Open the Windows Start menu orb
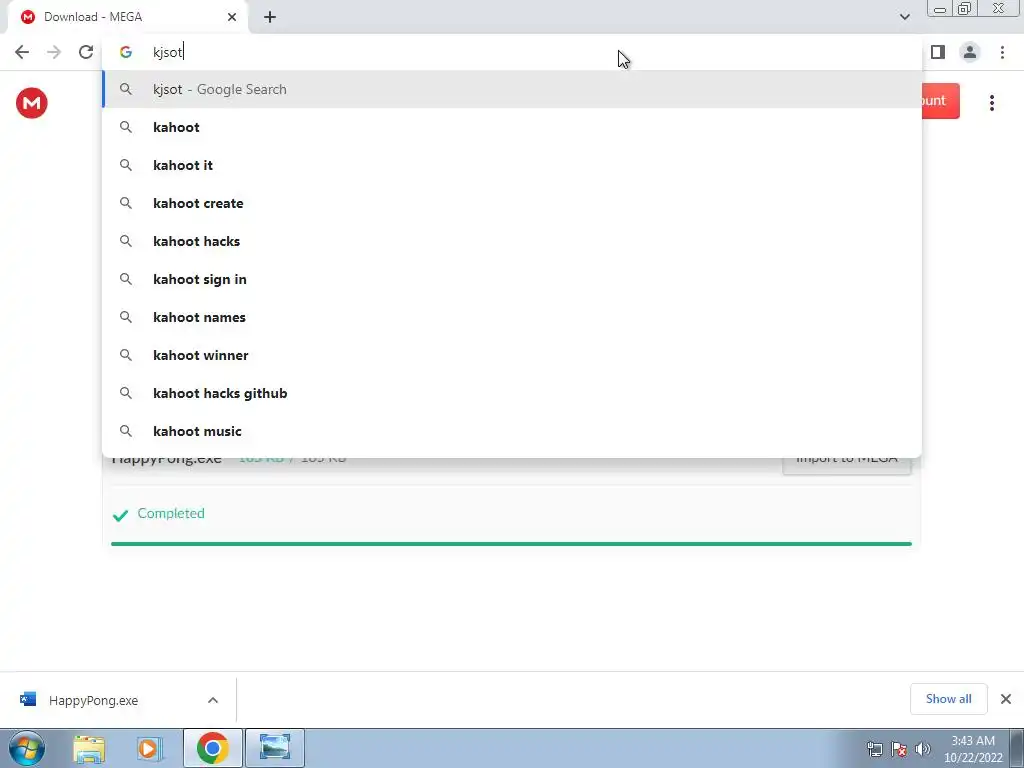 click(27, 748)
